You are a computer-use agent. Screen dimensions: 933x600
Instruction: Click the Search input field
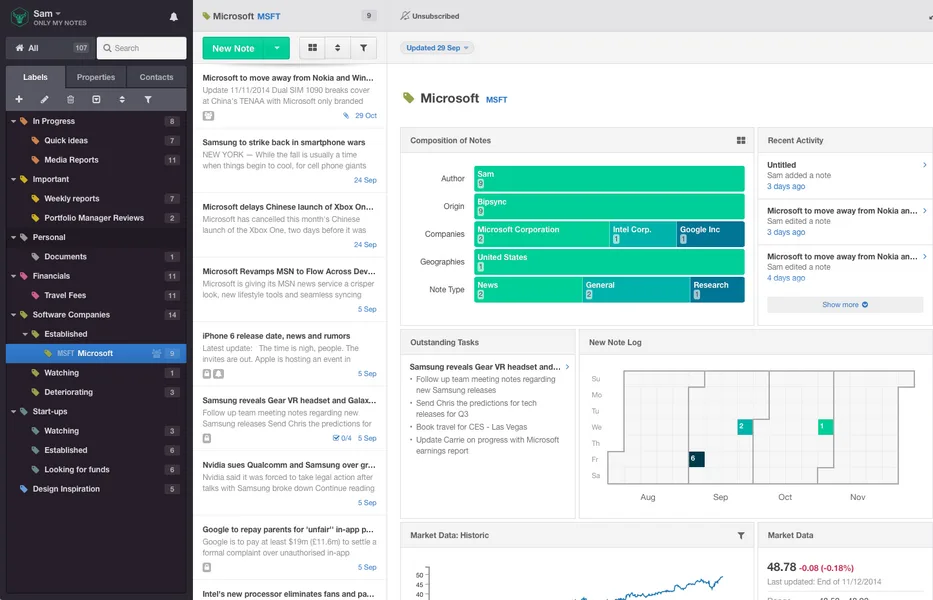tap(142, 48)
